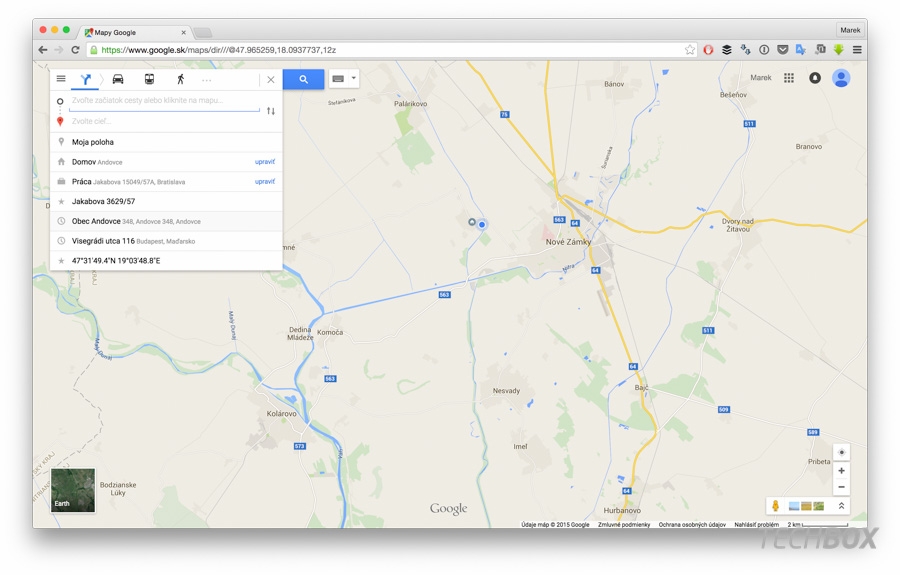
Task: Open the Google Translate extension
Action: (x=801, y=50)
